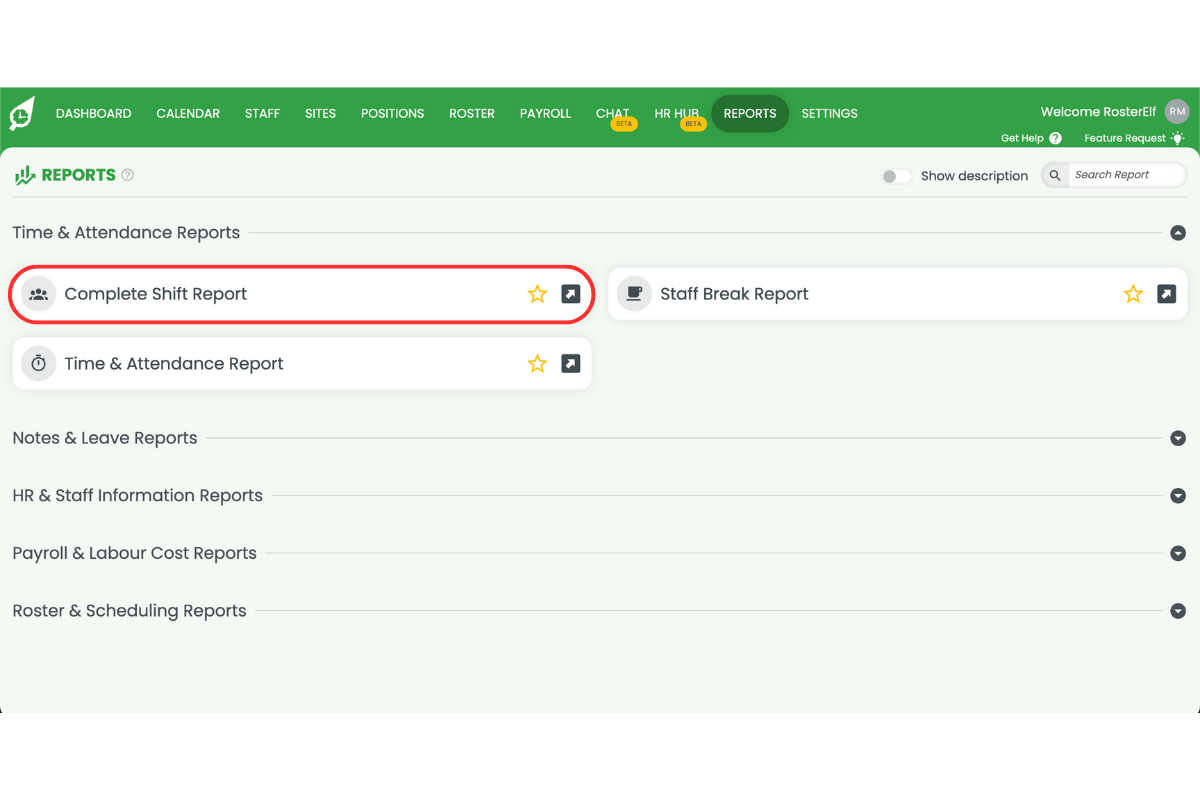Viewport: 1200px width, 800px height.
Task: Star the Staff Break Report
Action: click(x=1133, y=293)
